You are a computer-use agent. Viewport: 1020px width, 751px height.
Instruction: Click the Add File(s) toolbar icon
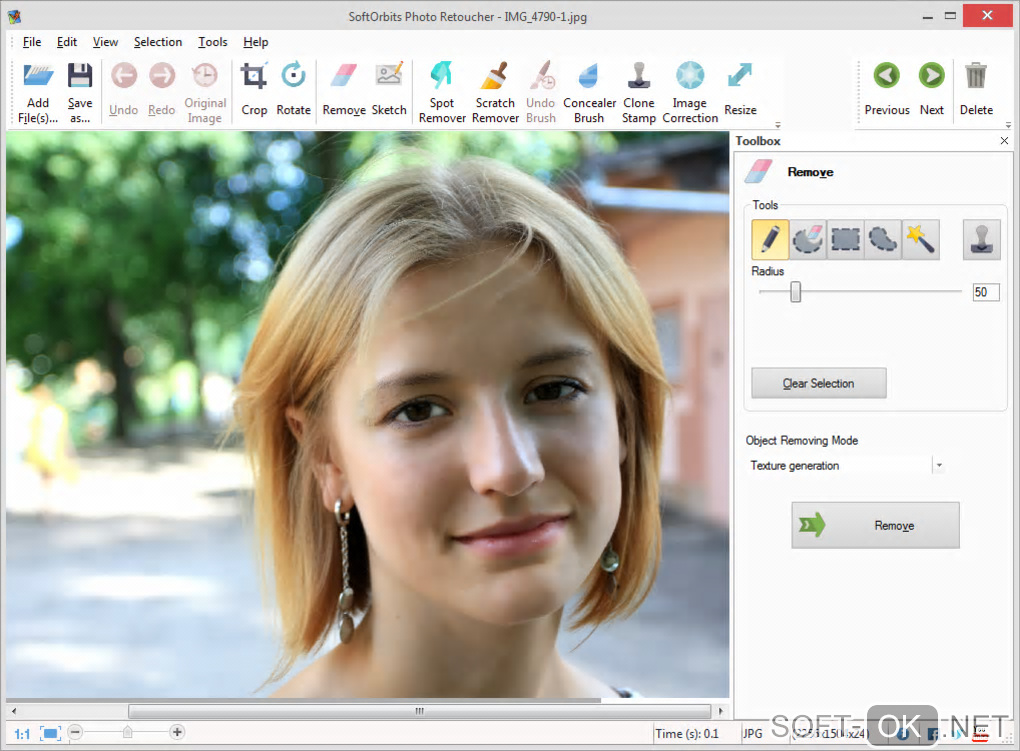tap(38, 90)
